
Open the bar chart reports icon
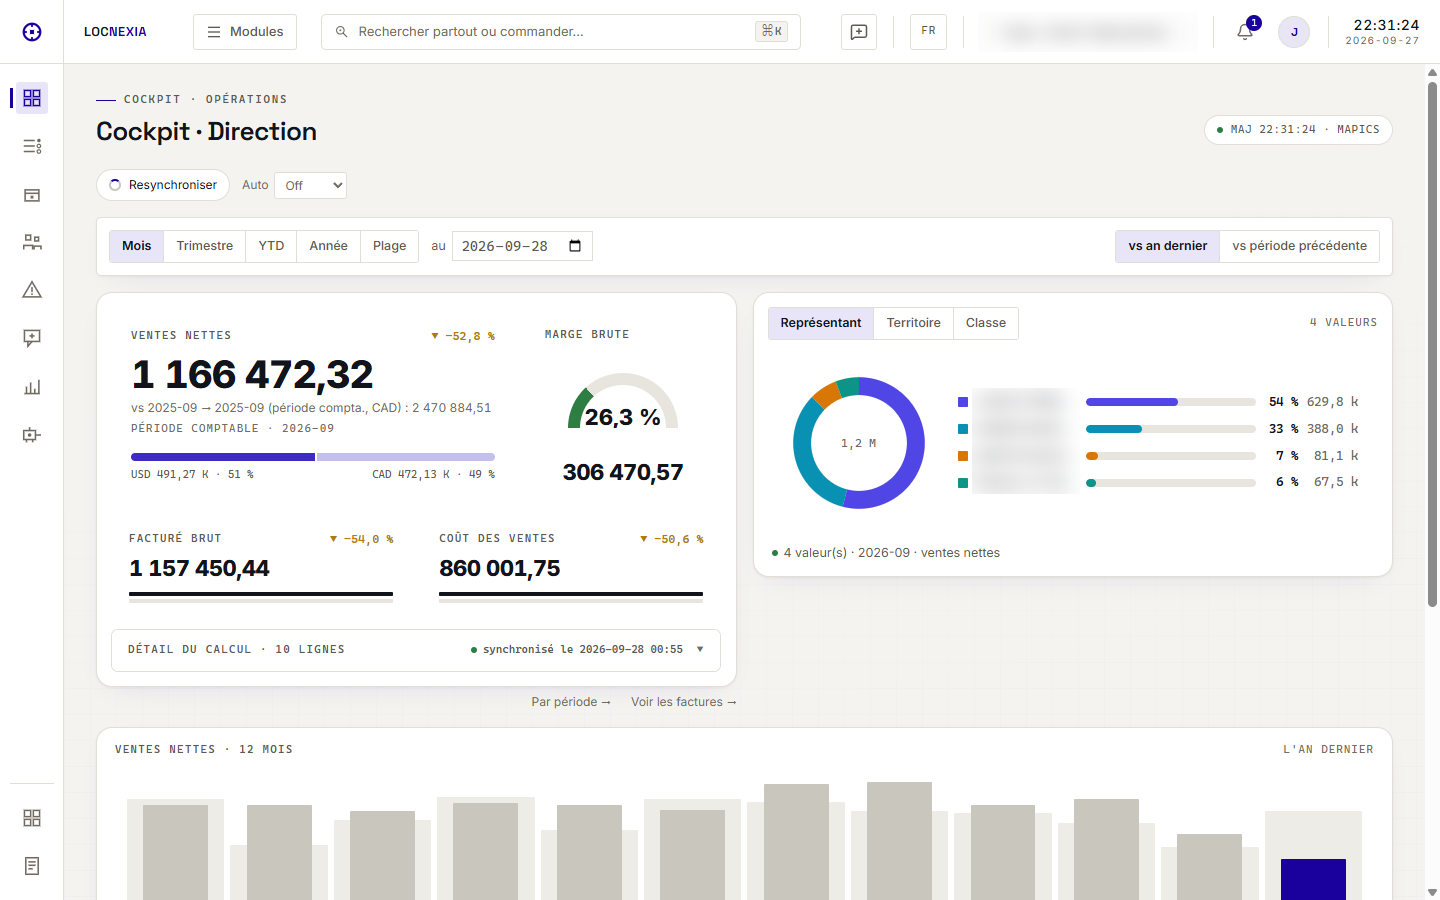click(x=32, y=387)
